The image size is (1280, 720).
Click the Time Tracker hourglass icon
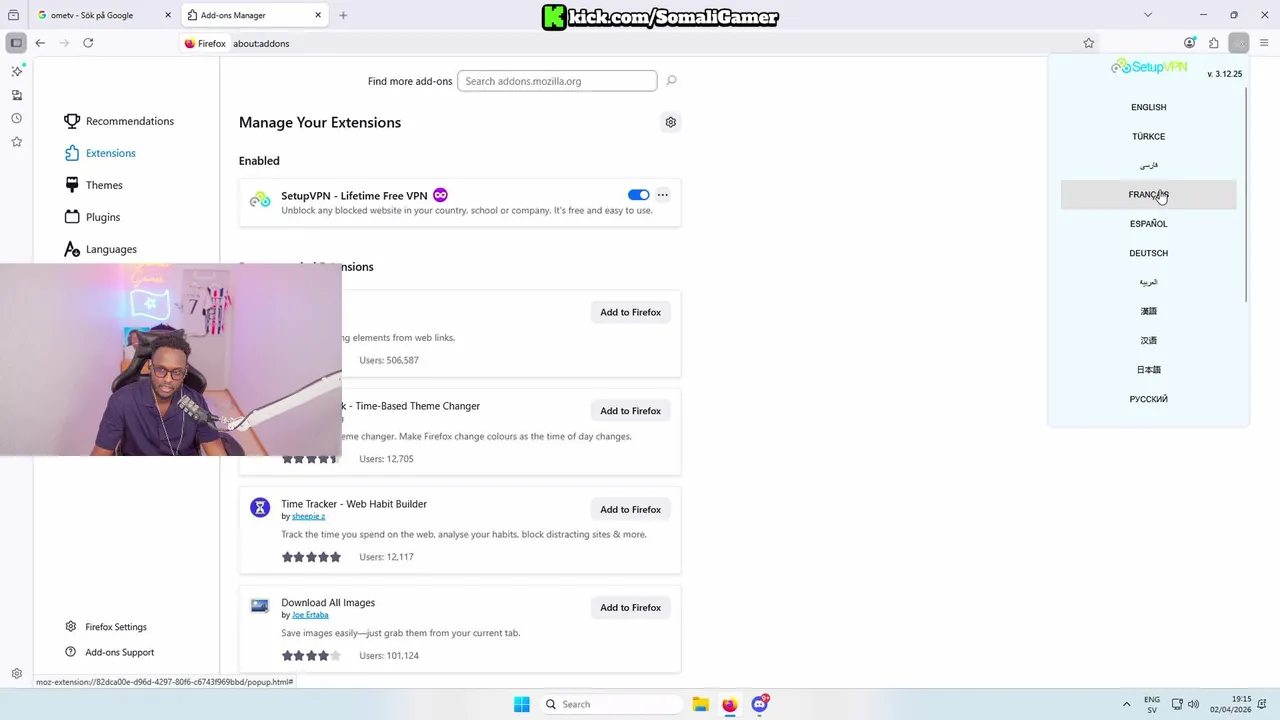[260, 508]
